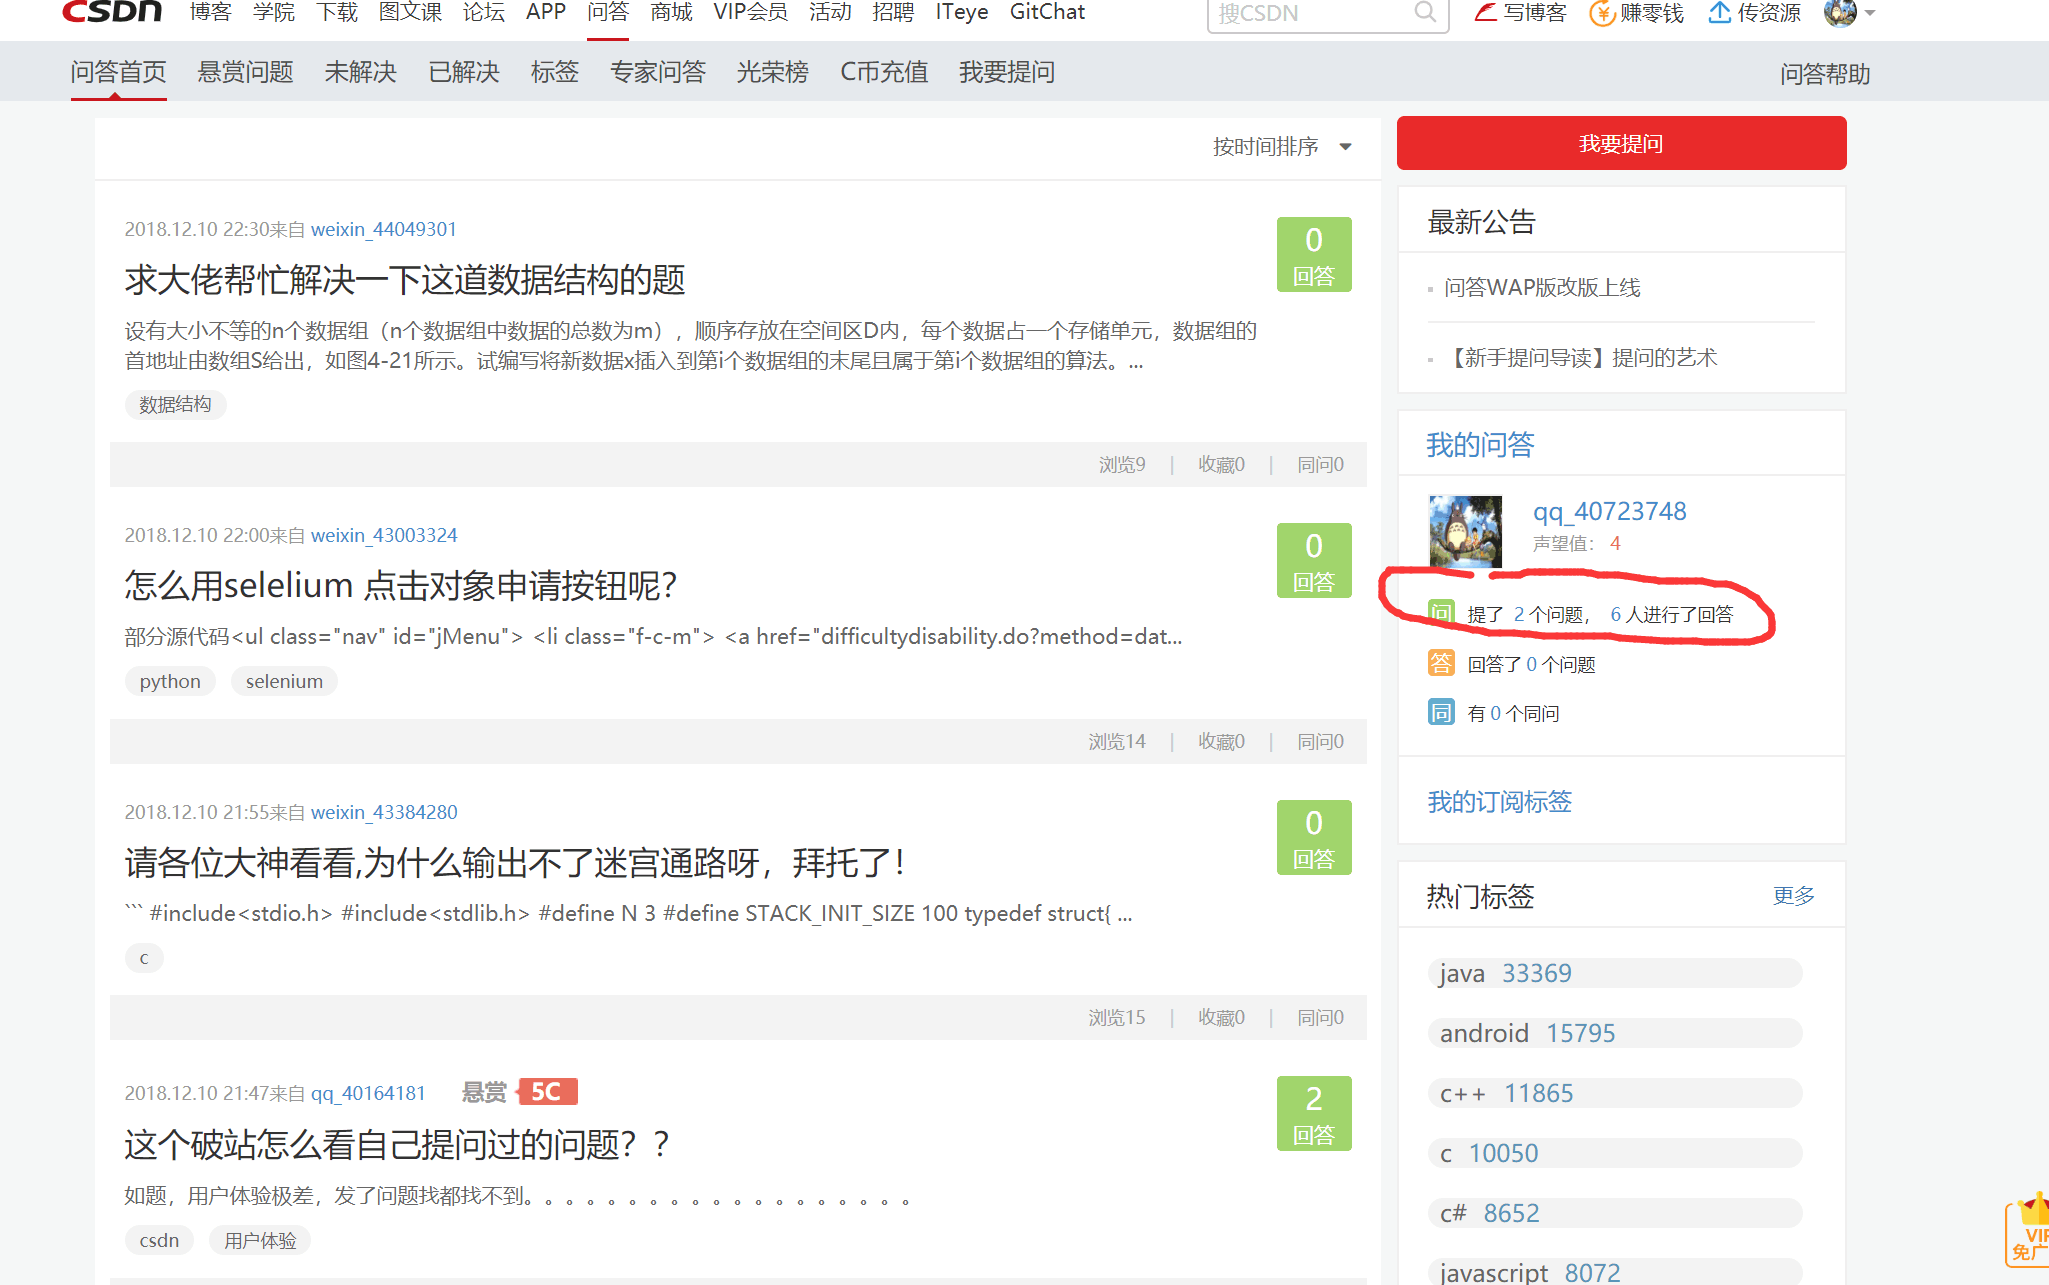Switch to the 未解决 tab
Screen dimensions: 2049x1285
click(361, 72)
